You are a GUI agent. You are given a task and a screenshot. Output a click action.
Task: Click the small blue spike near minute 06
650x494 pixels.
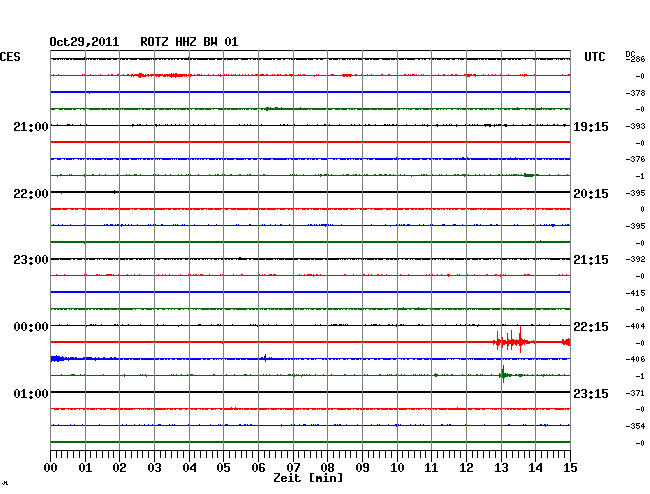tap(265, 358)
